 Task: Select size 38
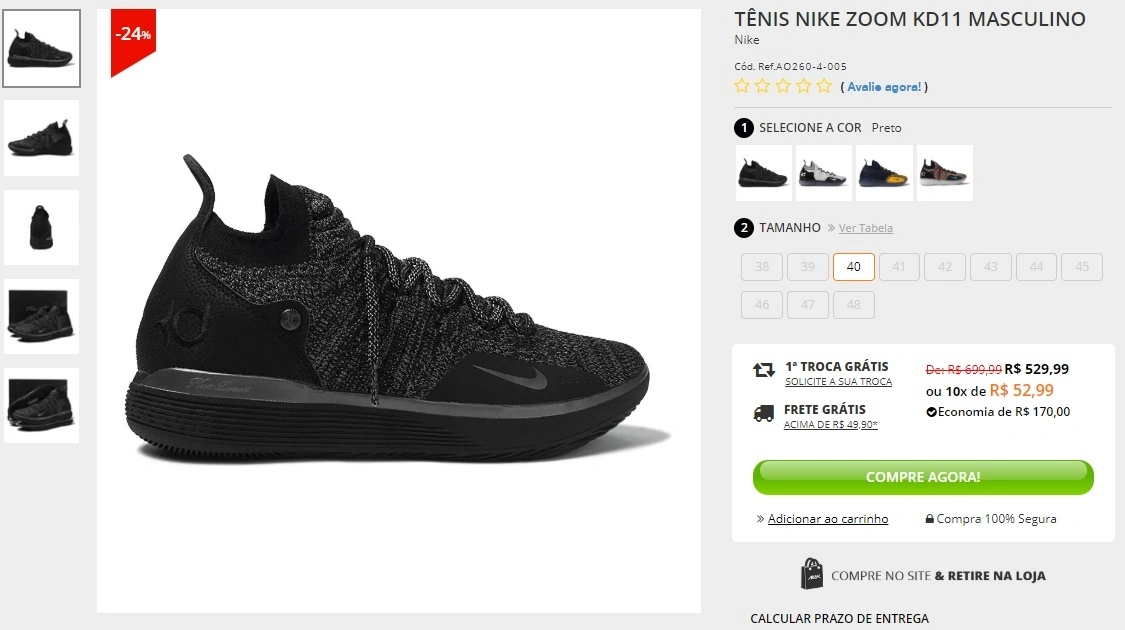[761, 267]
